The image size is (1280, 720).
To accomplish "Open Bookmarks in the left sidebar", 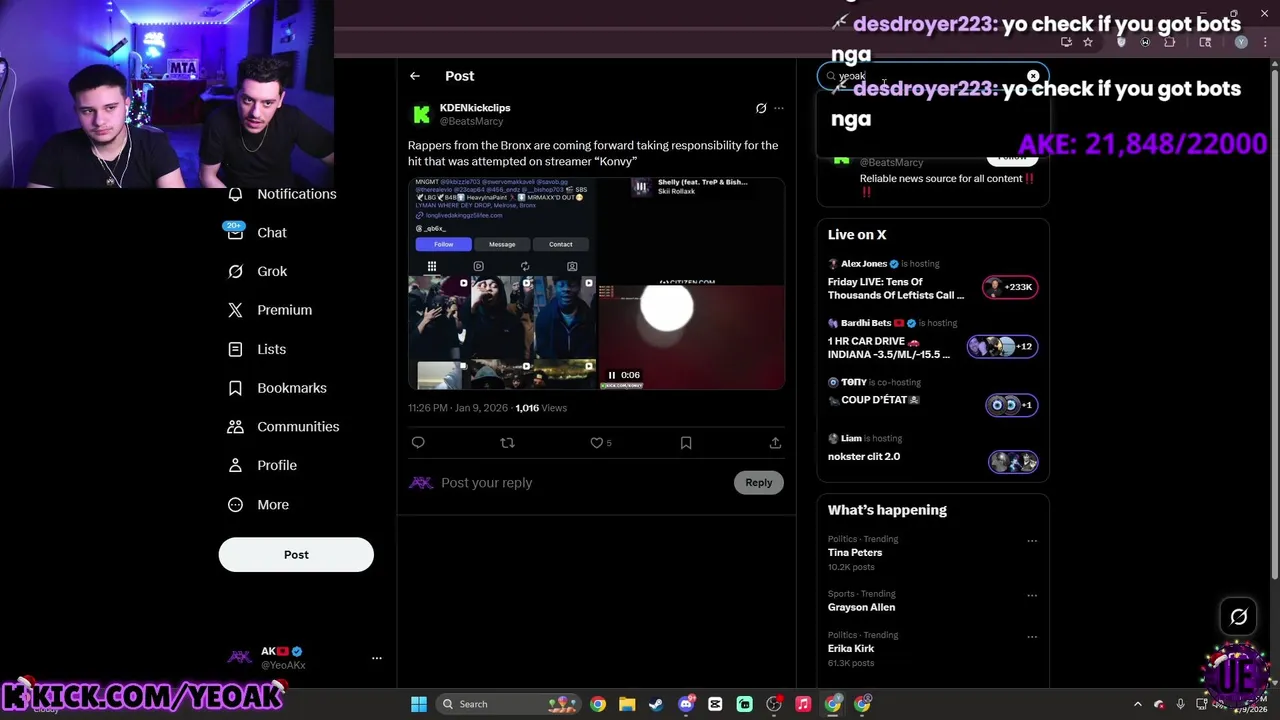I will (x=277, y=388).
